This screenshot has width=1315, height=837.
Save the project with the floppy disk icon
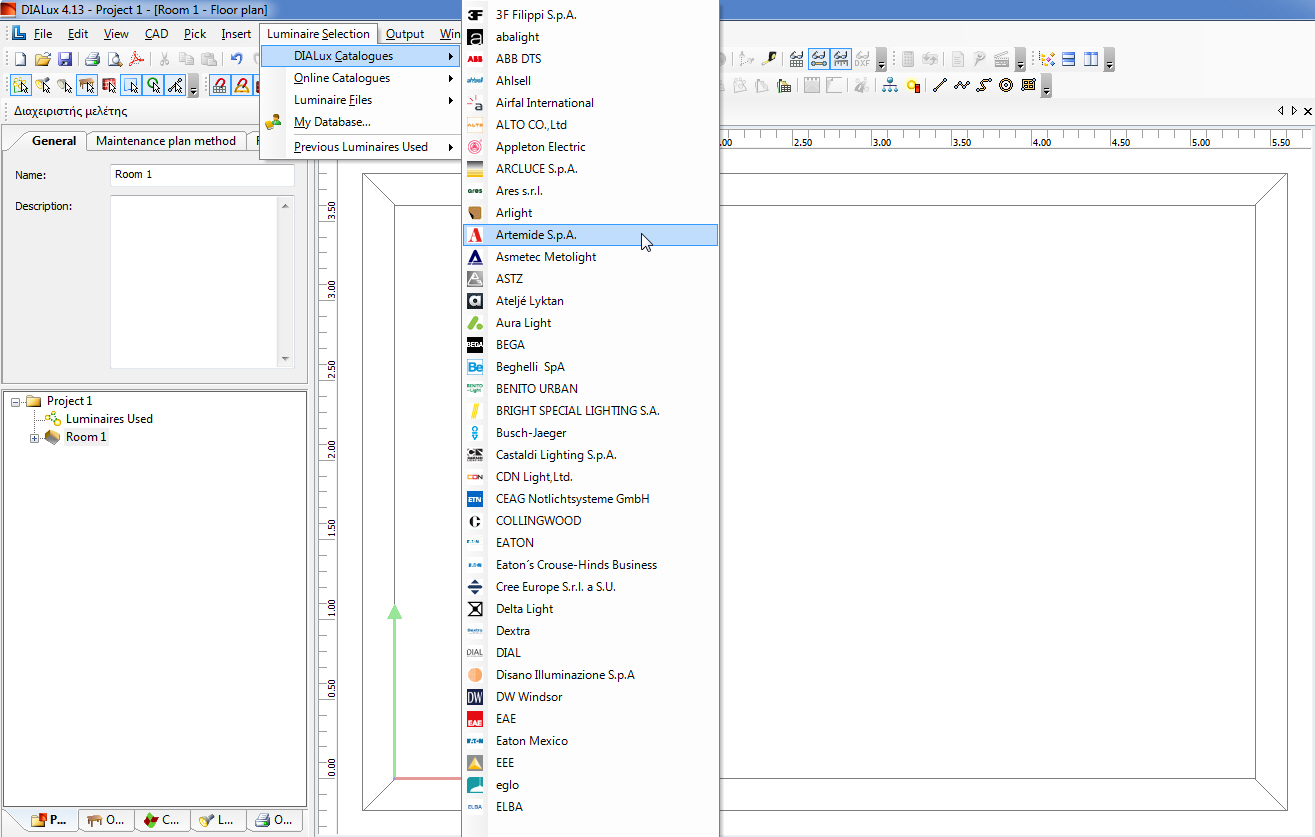[65, 59]
